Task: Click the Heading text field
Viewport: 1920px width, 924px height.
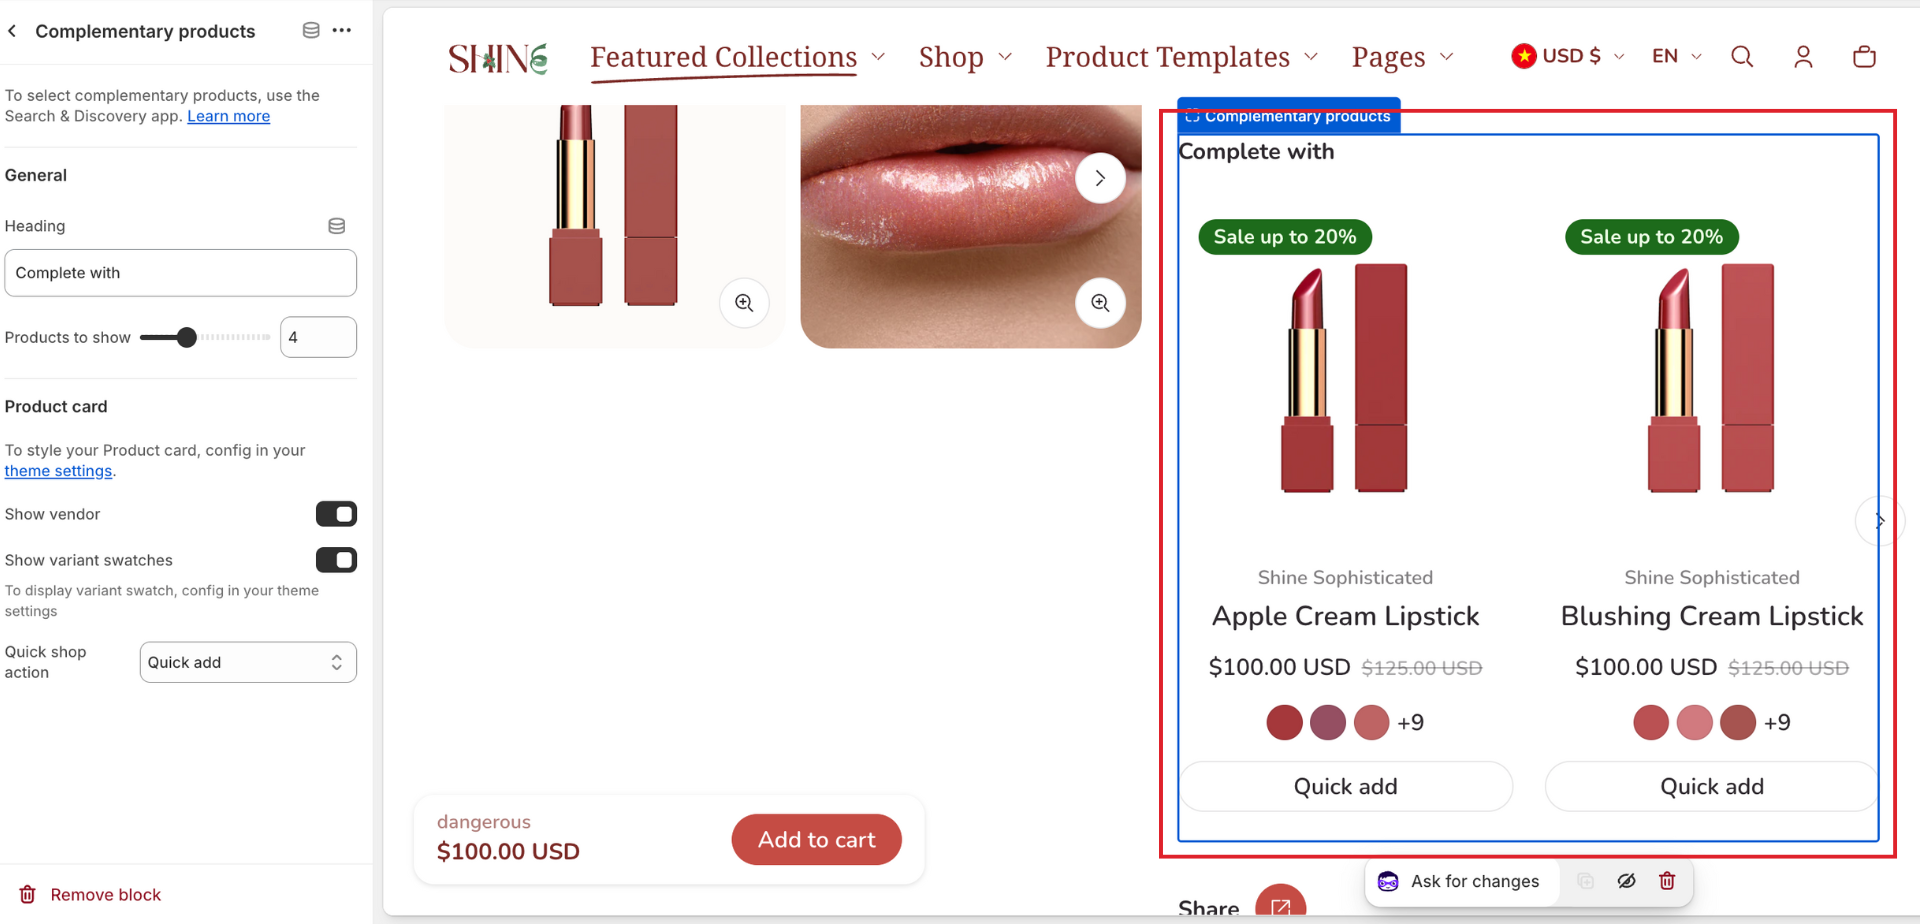Action: [181, 273]
